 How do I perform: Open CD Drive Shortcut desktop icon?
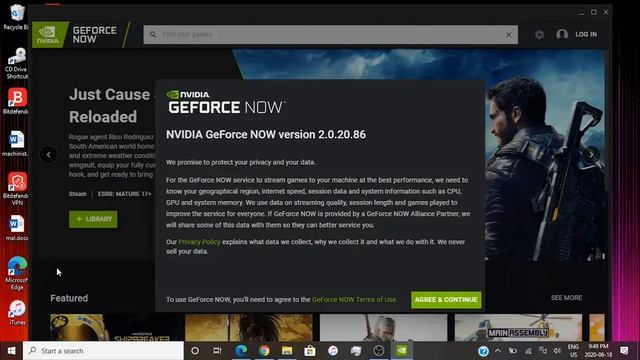pos(16,63)
